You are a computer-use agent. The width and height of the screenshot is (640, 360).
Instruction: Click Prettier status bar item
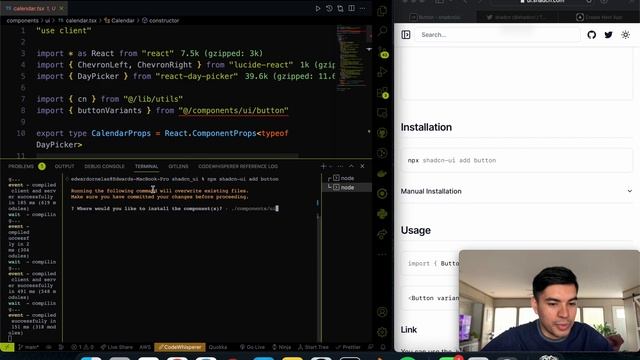tap(348, 347)
